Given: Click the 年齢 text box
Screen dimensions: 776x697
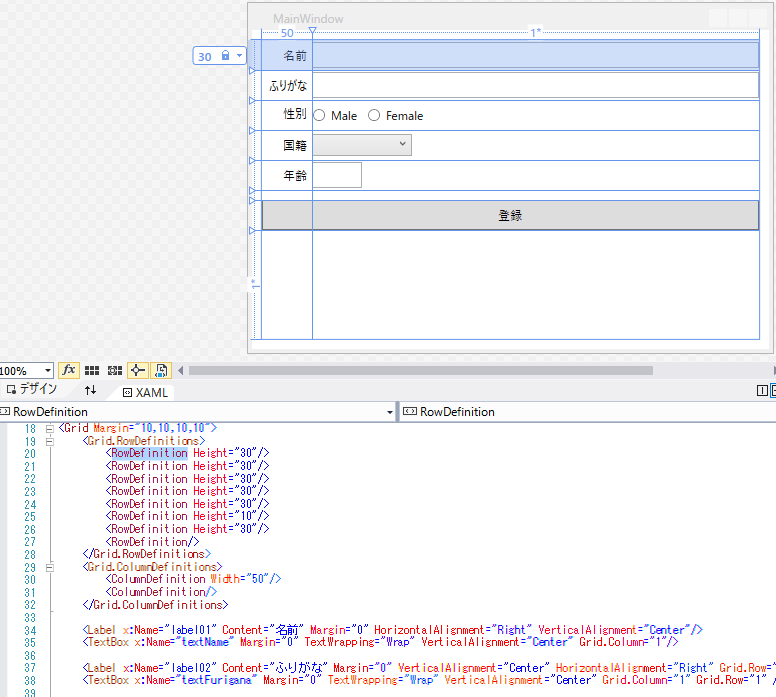Looking at the screenshot, I should (337, 175).
